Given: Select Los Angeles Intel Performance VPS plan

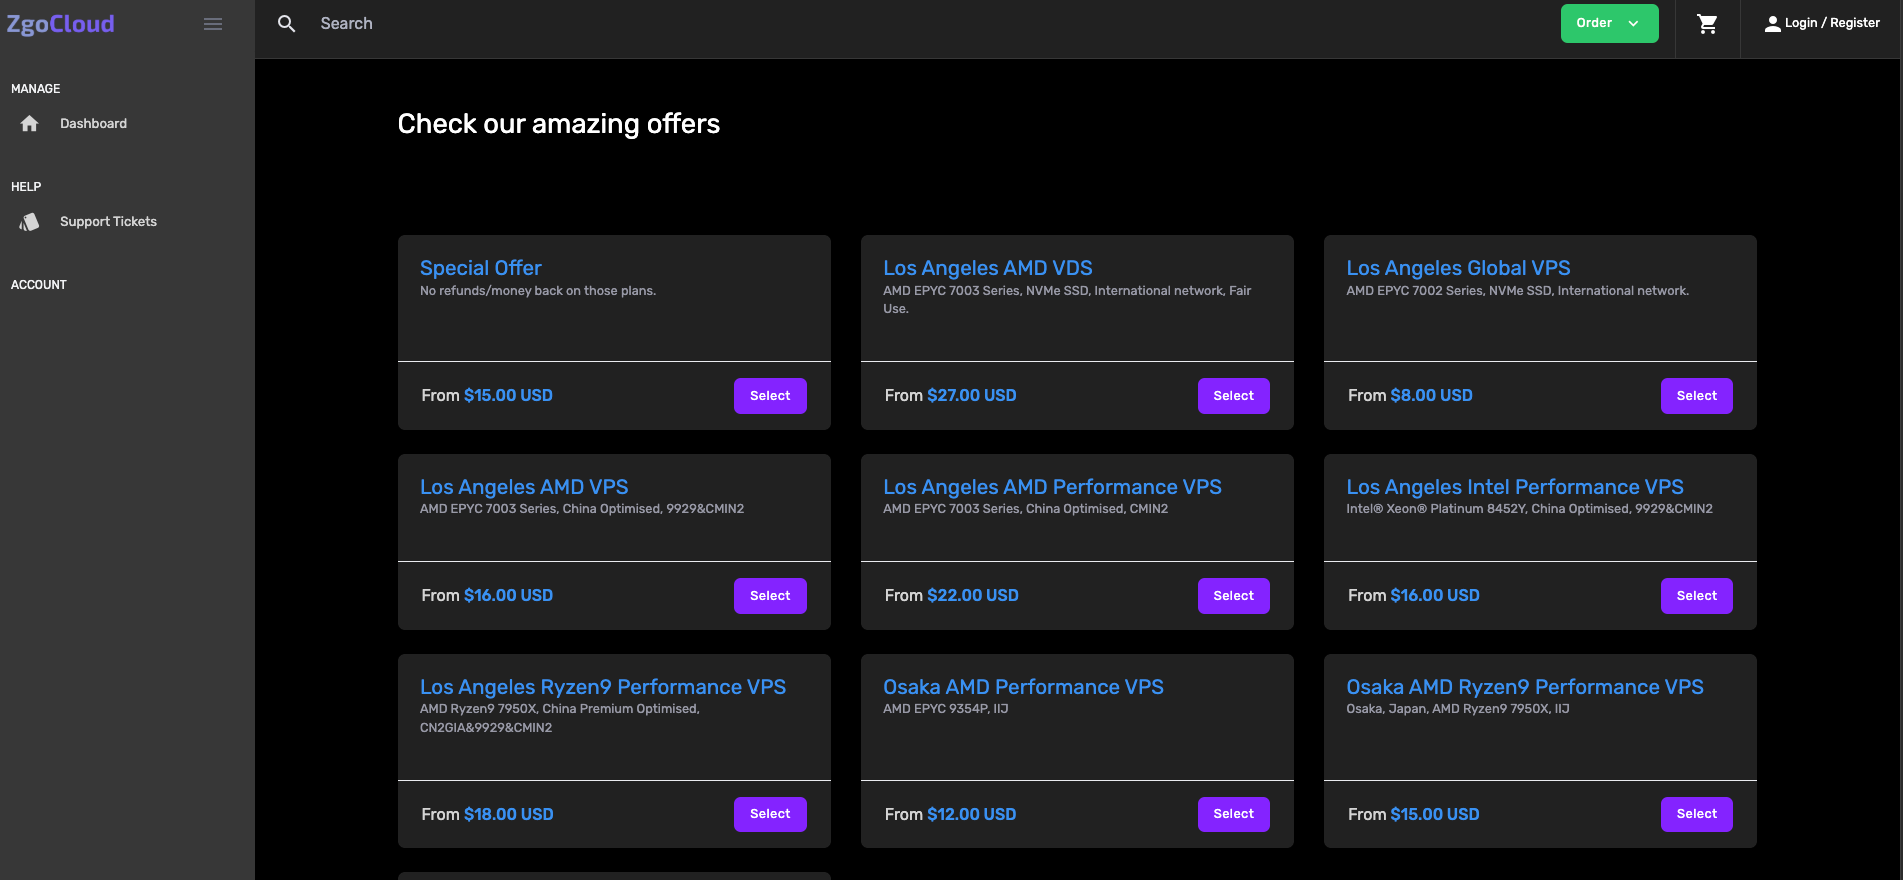Looking at the screenshot, I should tap(1696, 596).
